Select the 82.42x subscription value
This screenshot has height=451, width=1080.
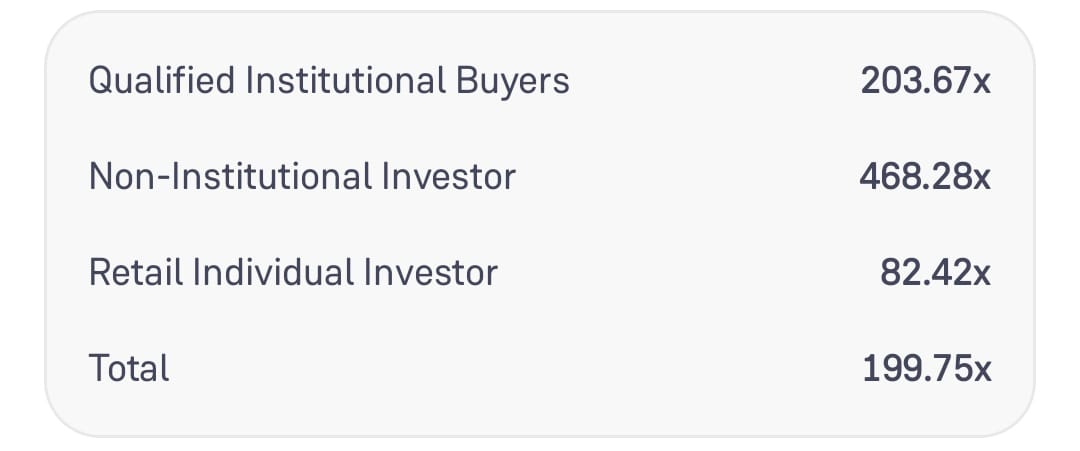(935, 272)
